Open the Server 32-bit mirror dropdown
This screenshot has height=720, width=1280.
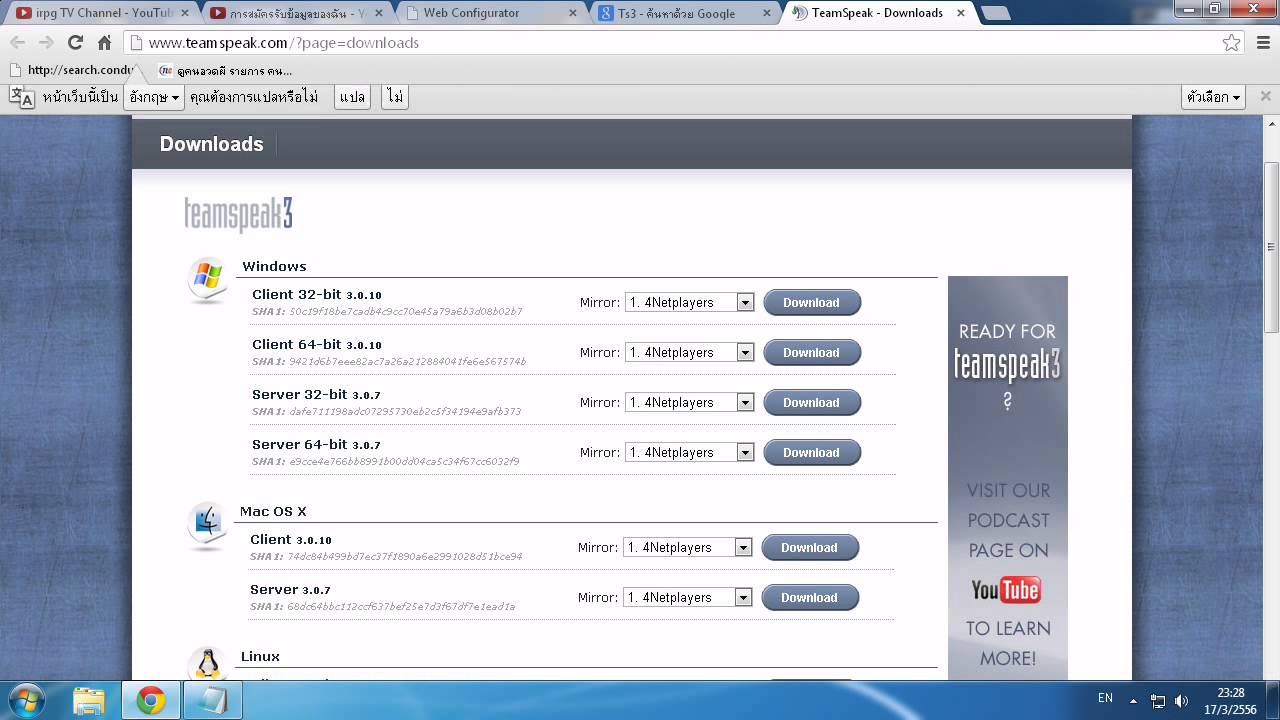click(689, 403)
